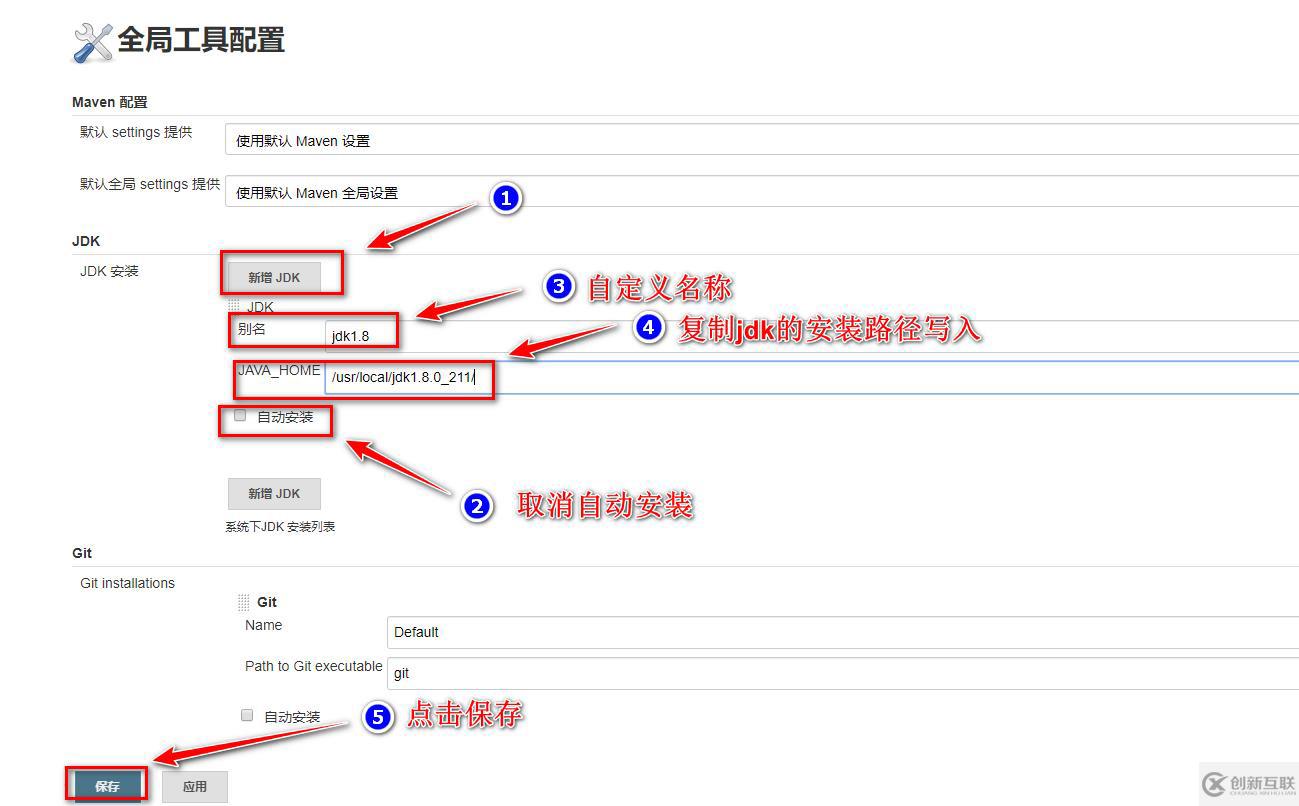Viewport: 1299px width, 806px height.
Task: Toggle the JDK 自动安装 checkbox
Action: coord(240,416)
